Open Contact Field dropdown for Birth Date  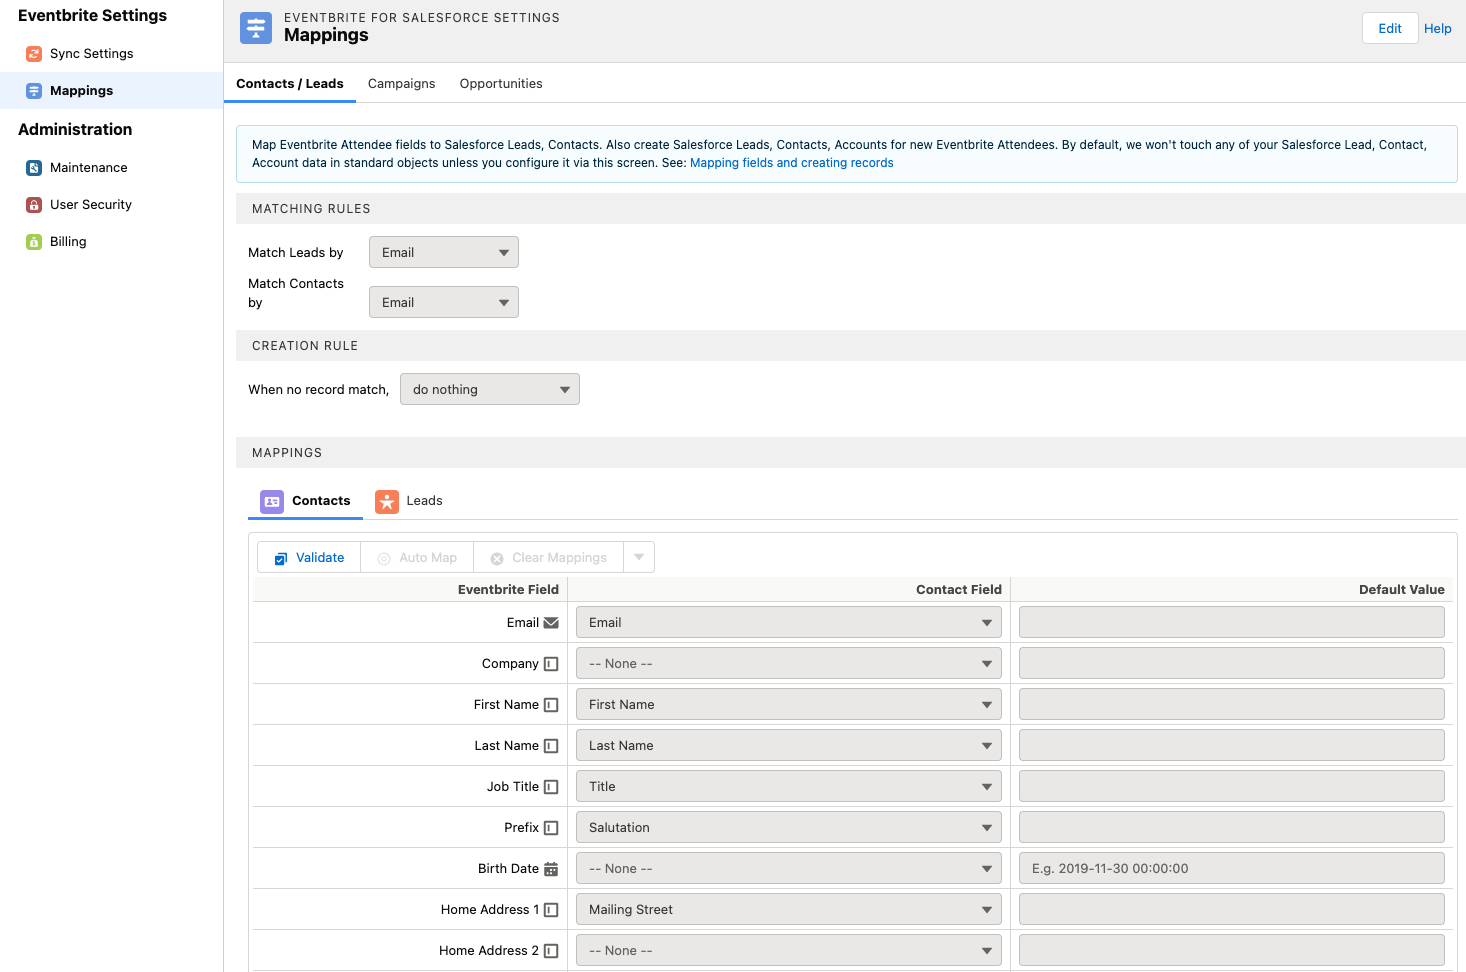[789, 868]
